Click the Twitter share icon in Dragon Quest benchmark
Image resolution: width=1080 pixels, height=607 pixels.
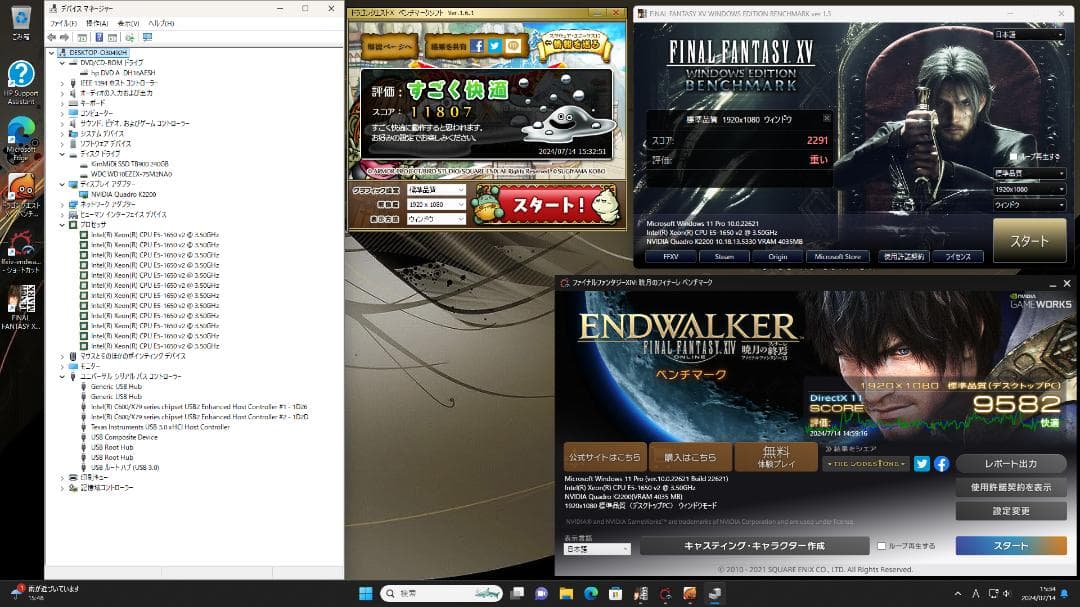point(495,45)
